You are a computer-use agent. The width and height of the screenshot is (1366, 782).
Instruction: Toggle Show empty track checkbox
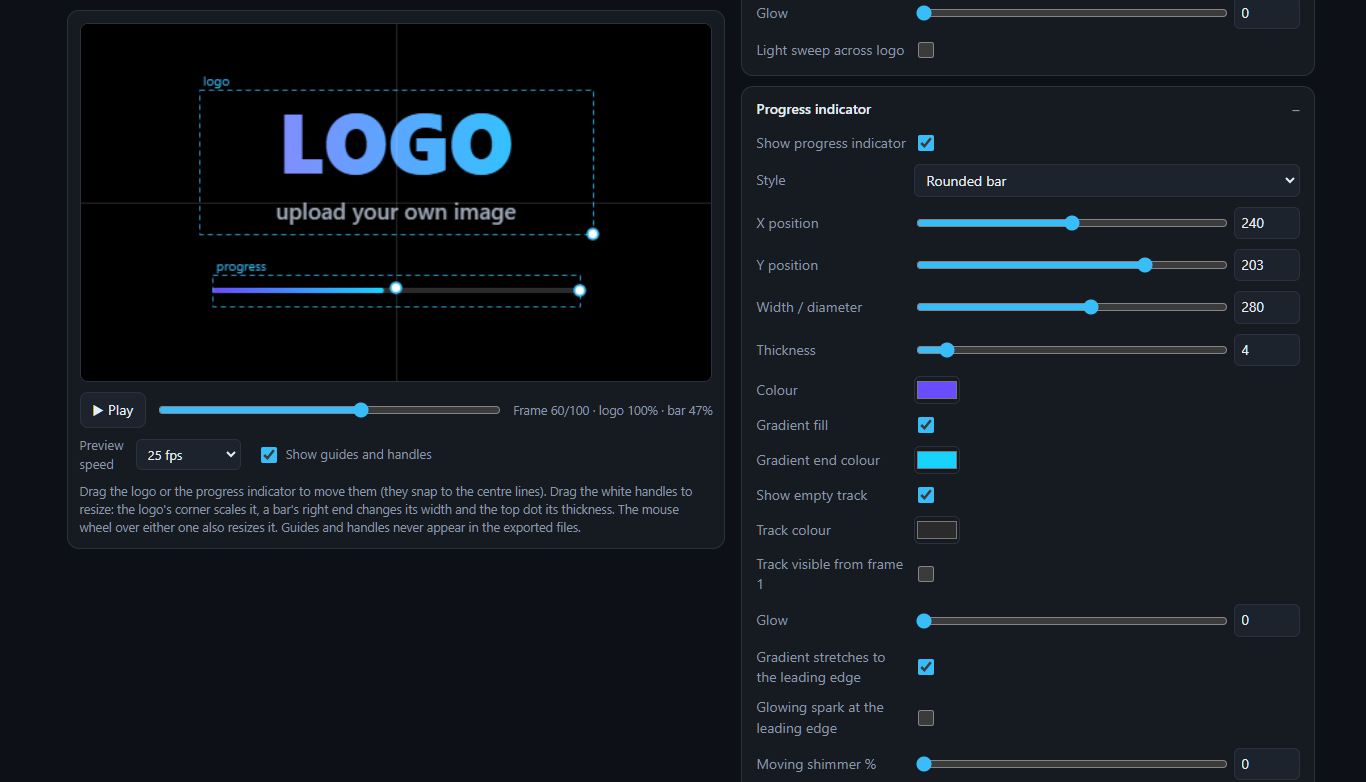coord(926,495)
